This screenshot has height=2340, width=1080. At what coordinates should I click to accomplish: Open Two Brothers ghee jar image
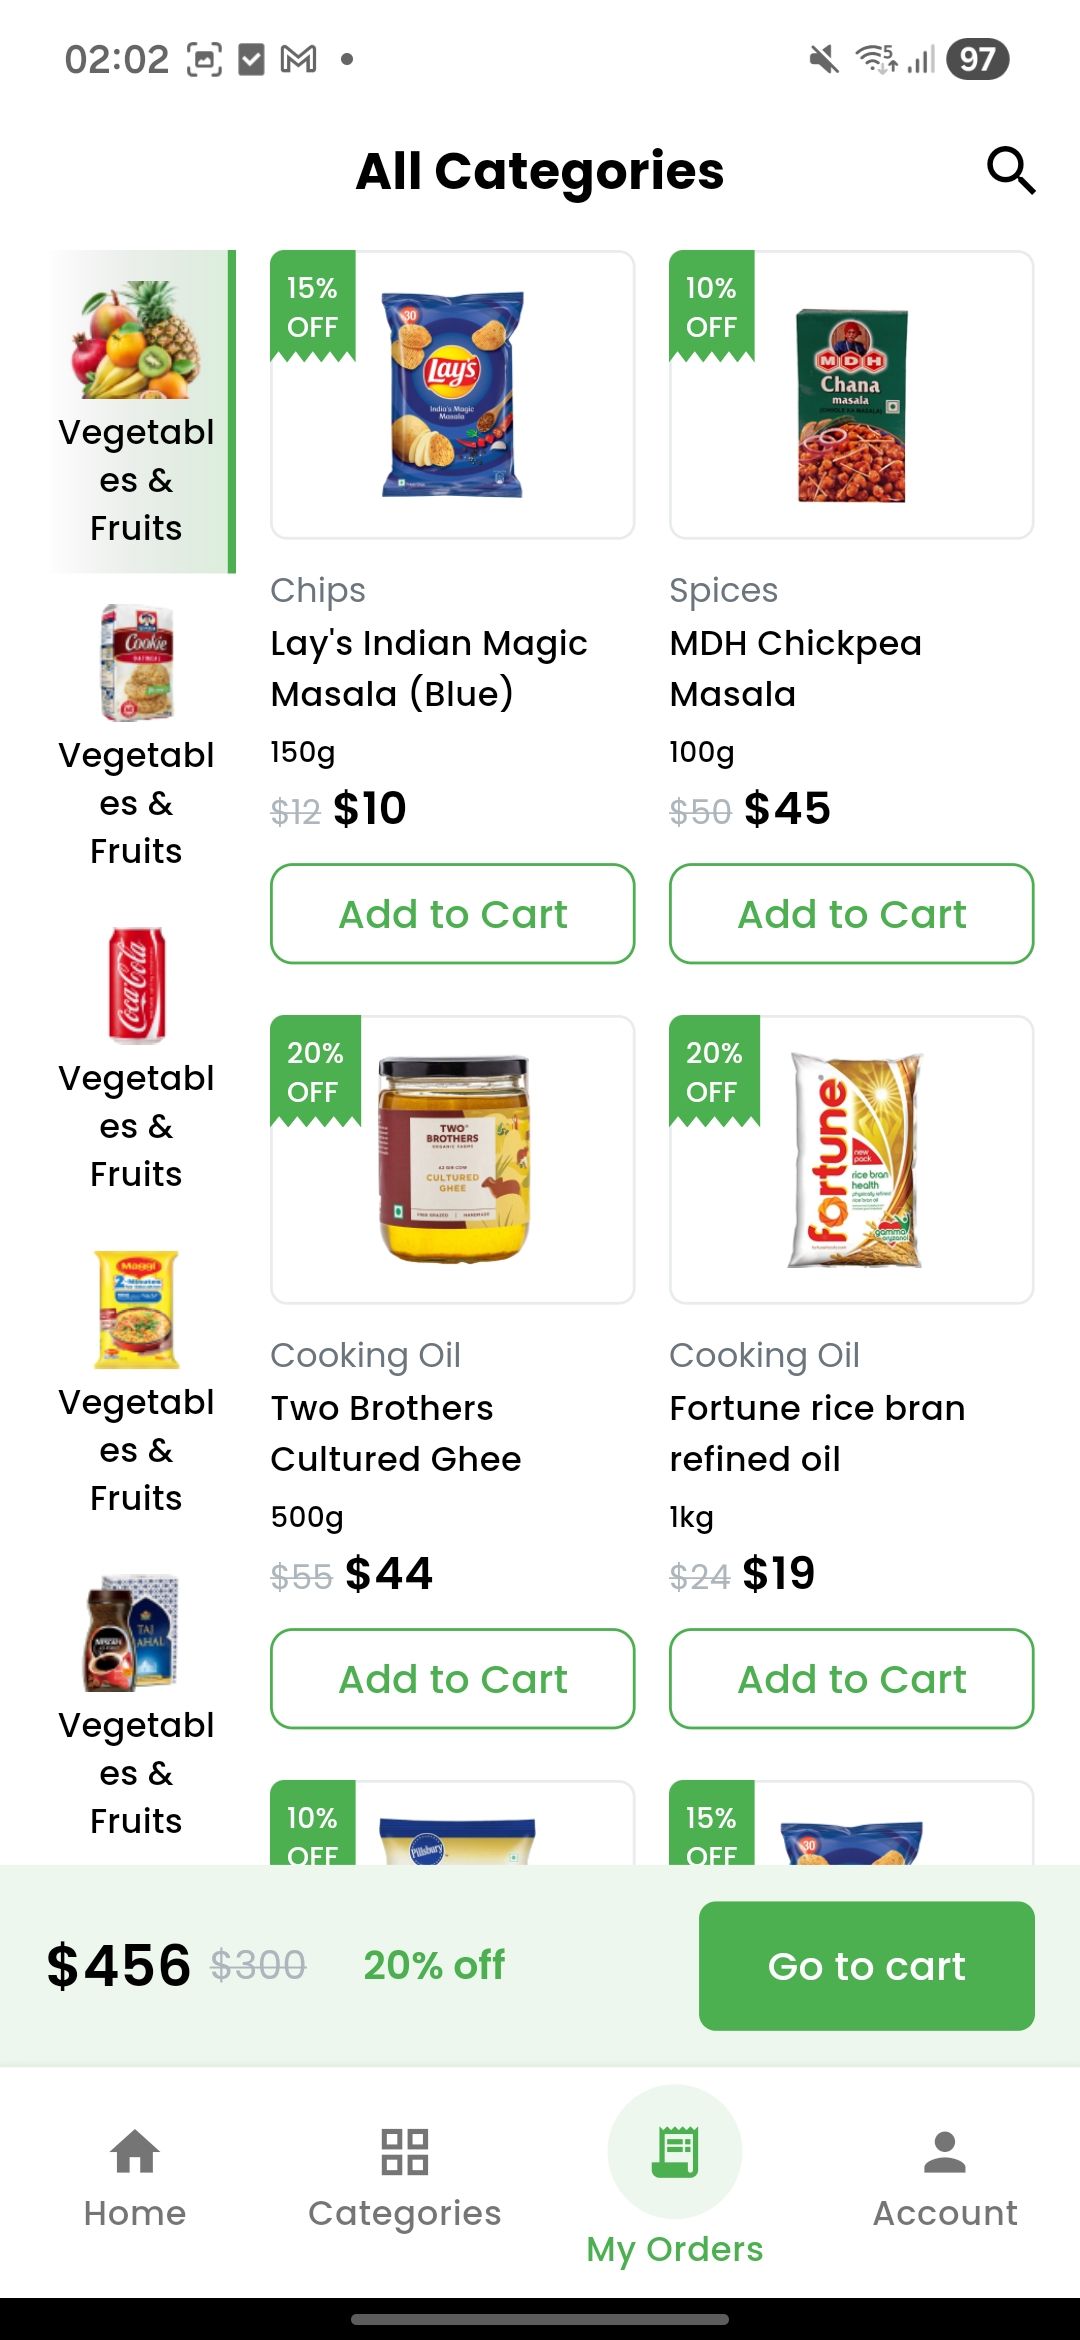pyautogui.click(x=453, y=1160)
